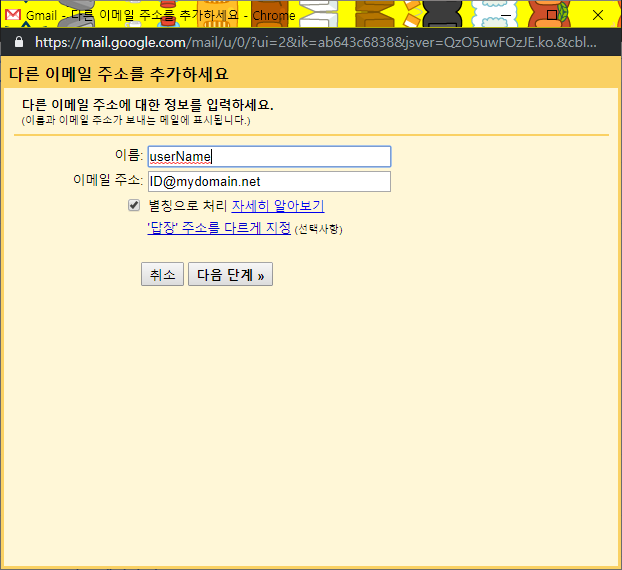The height and width of the screenshot is (570, 622).
Task: Click note (이름과 이메일 주소가 보내는 메일에 표시됩니다.)
Action: 136,120
